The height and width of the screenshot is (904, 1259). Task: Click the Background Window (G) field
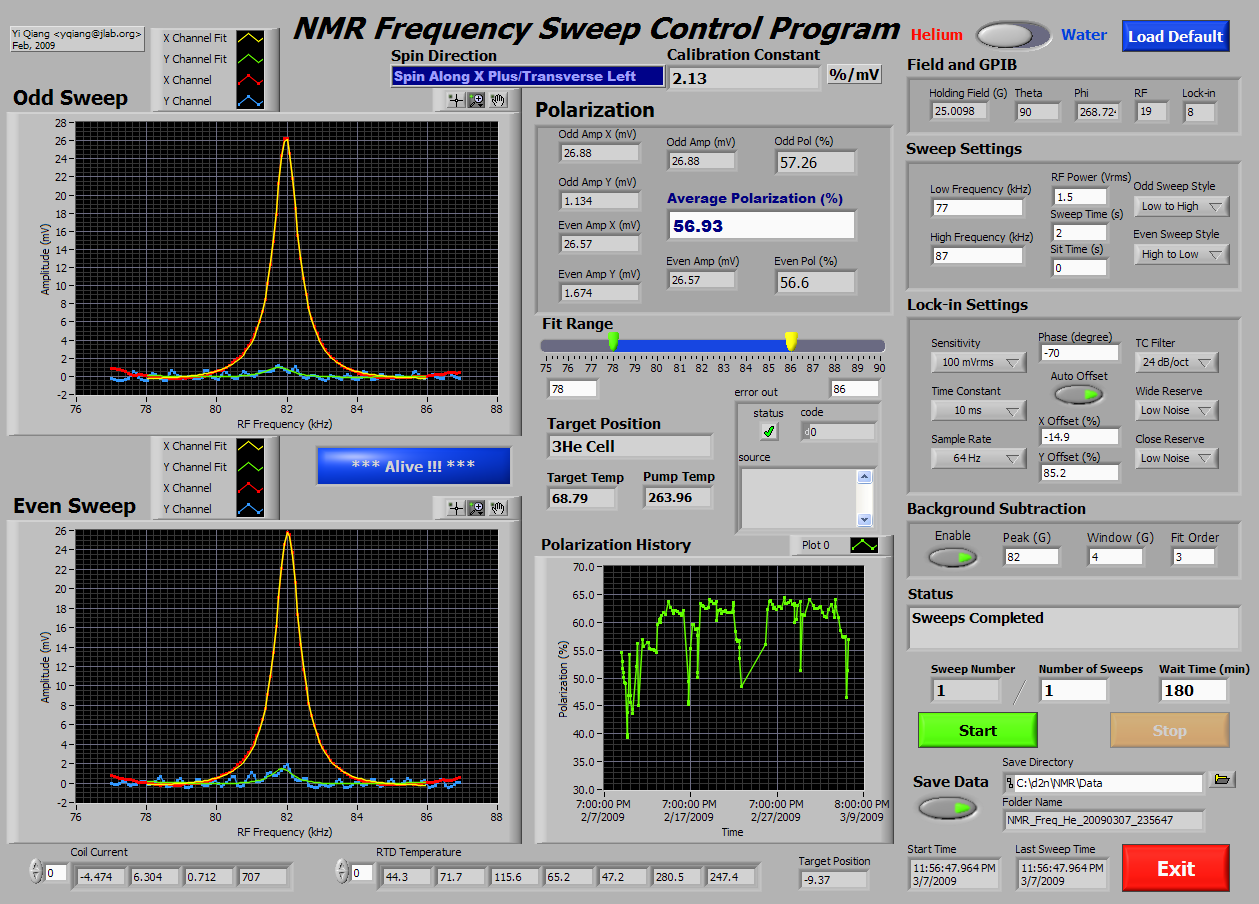(x=1116, y=557)
